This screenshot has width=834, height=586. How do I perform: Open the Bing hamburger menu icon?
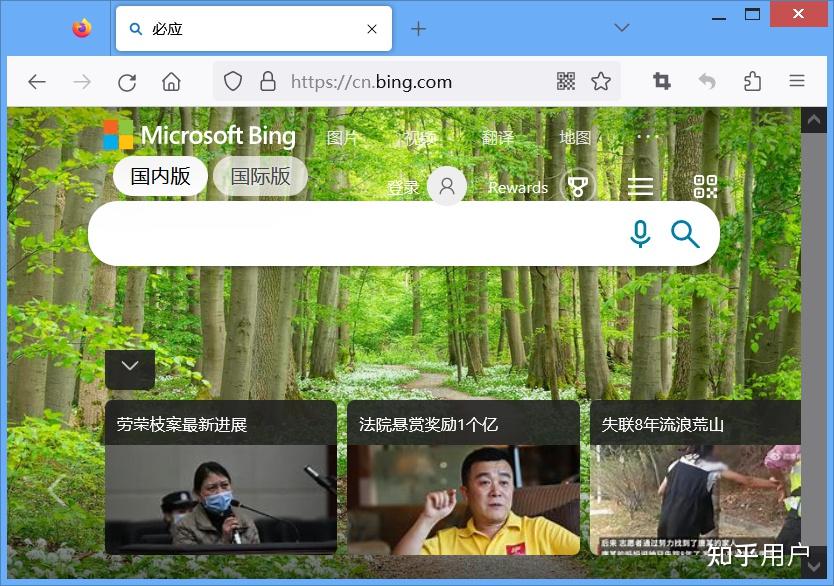click(x=640, y=186)
